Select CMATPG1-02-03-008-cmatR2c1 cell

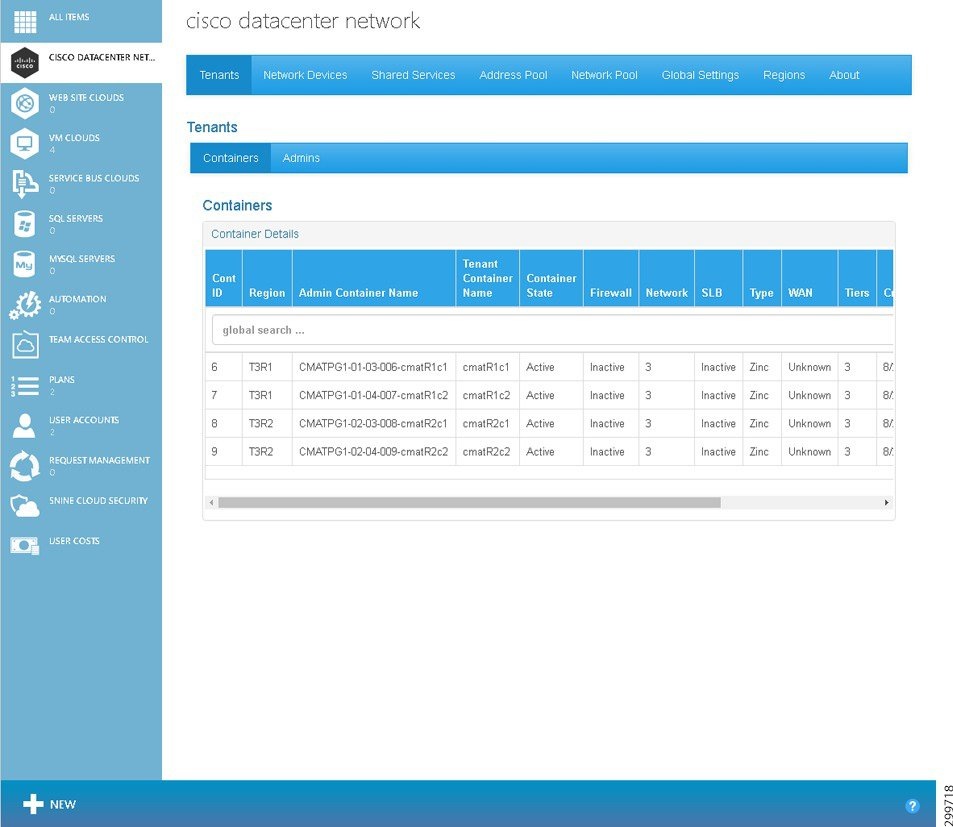point(373,424)
